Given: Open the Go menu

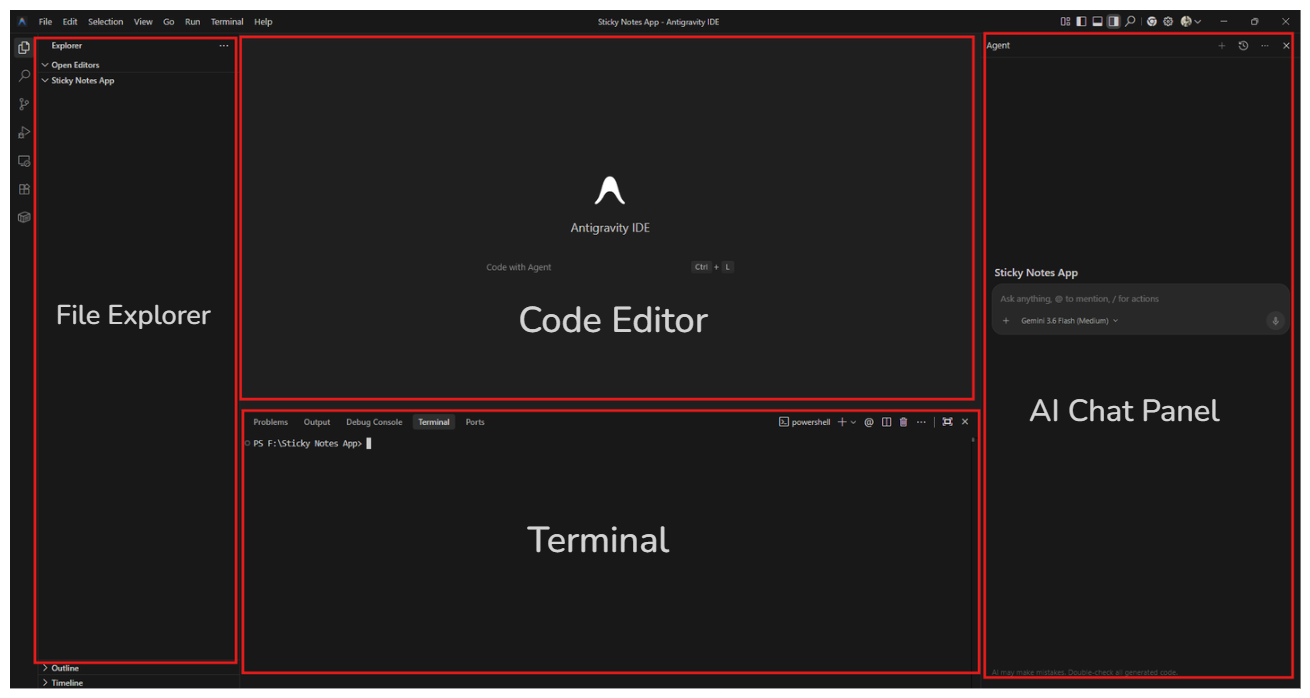Looking at the screenshot, I should tap(168, 21).
